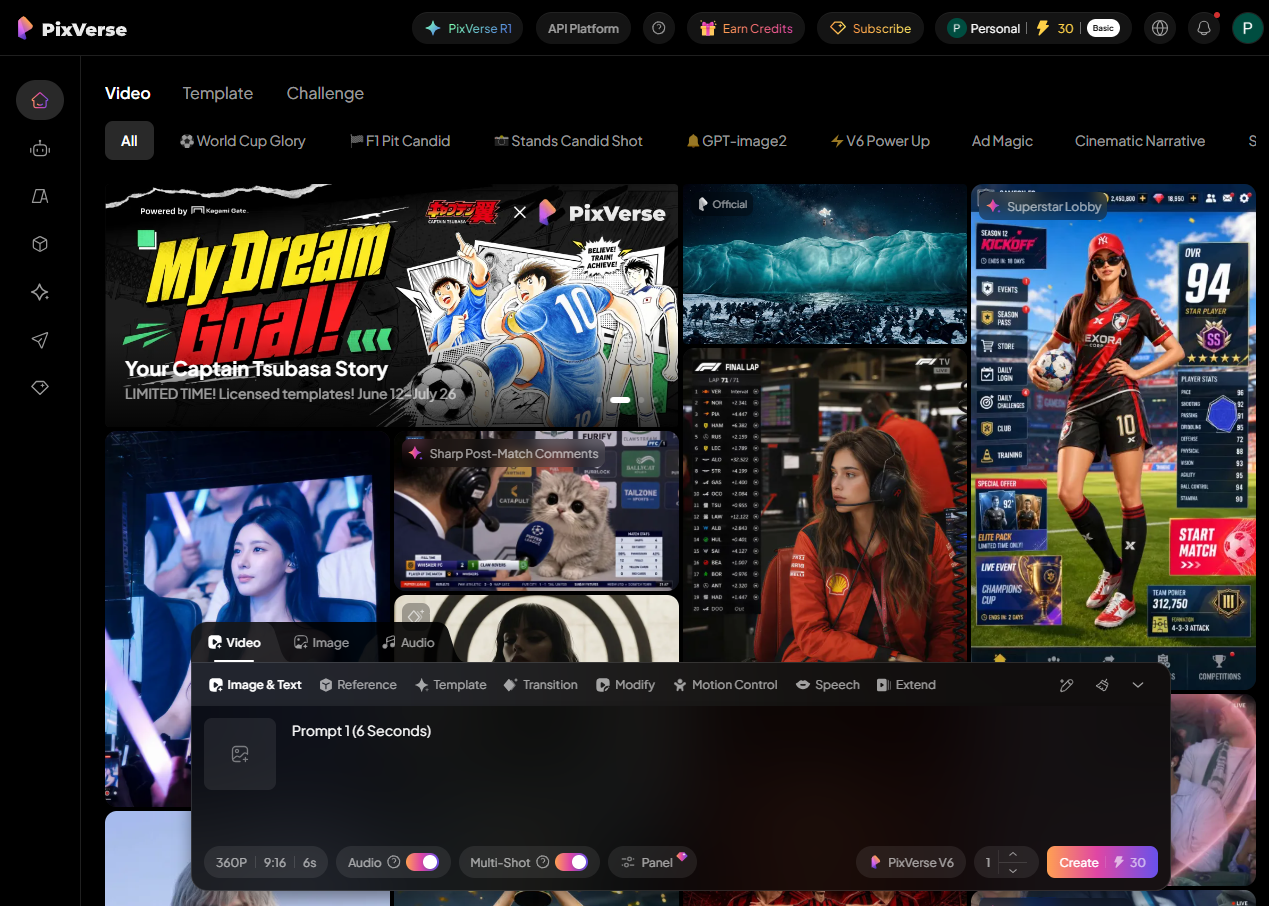Click the paper plane icon in sidebar

coord(40,340)
